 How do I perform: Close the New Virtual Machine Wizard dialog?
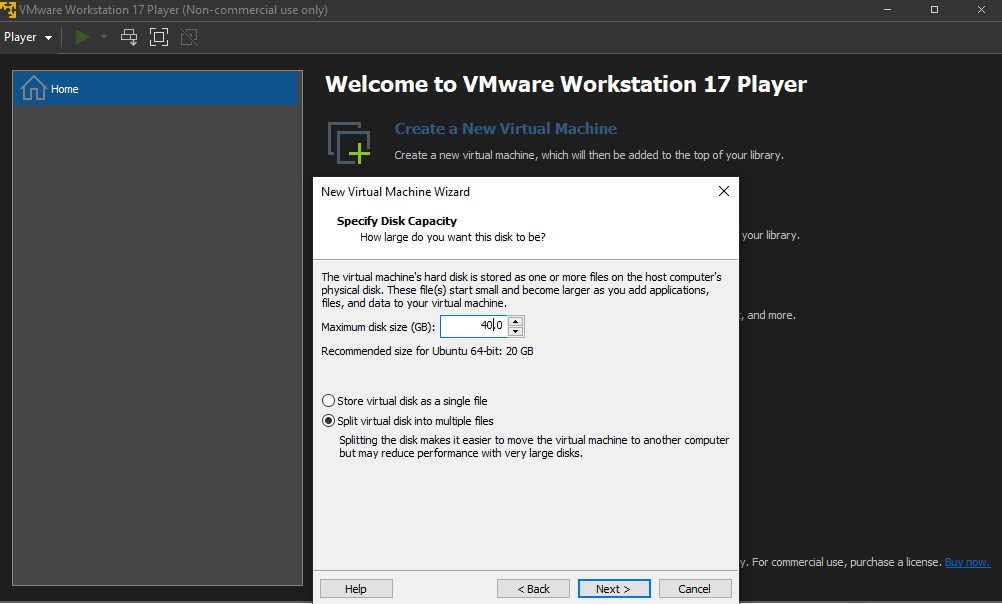pos(723,191)
